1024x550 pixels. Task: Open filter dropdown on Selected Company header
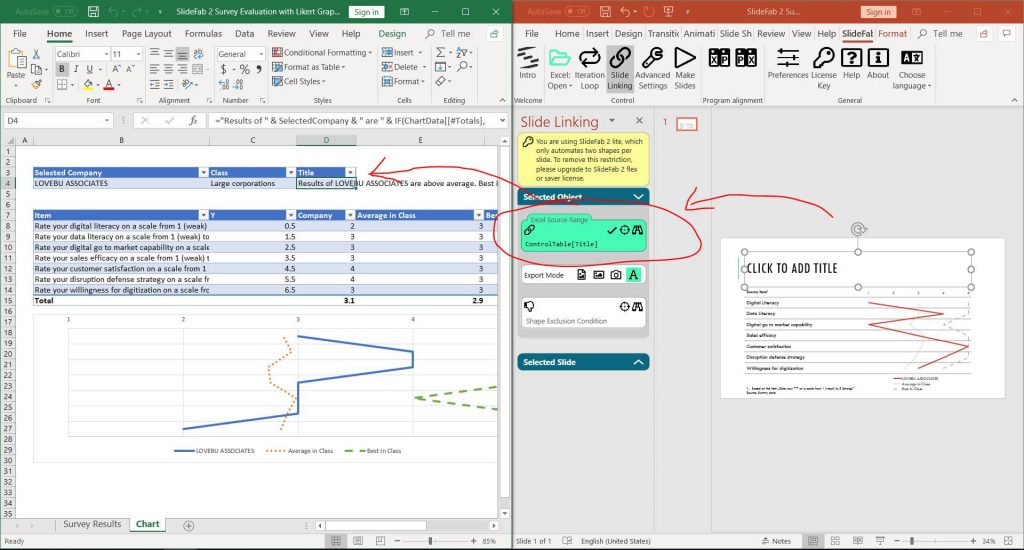point(203,172)
